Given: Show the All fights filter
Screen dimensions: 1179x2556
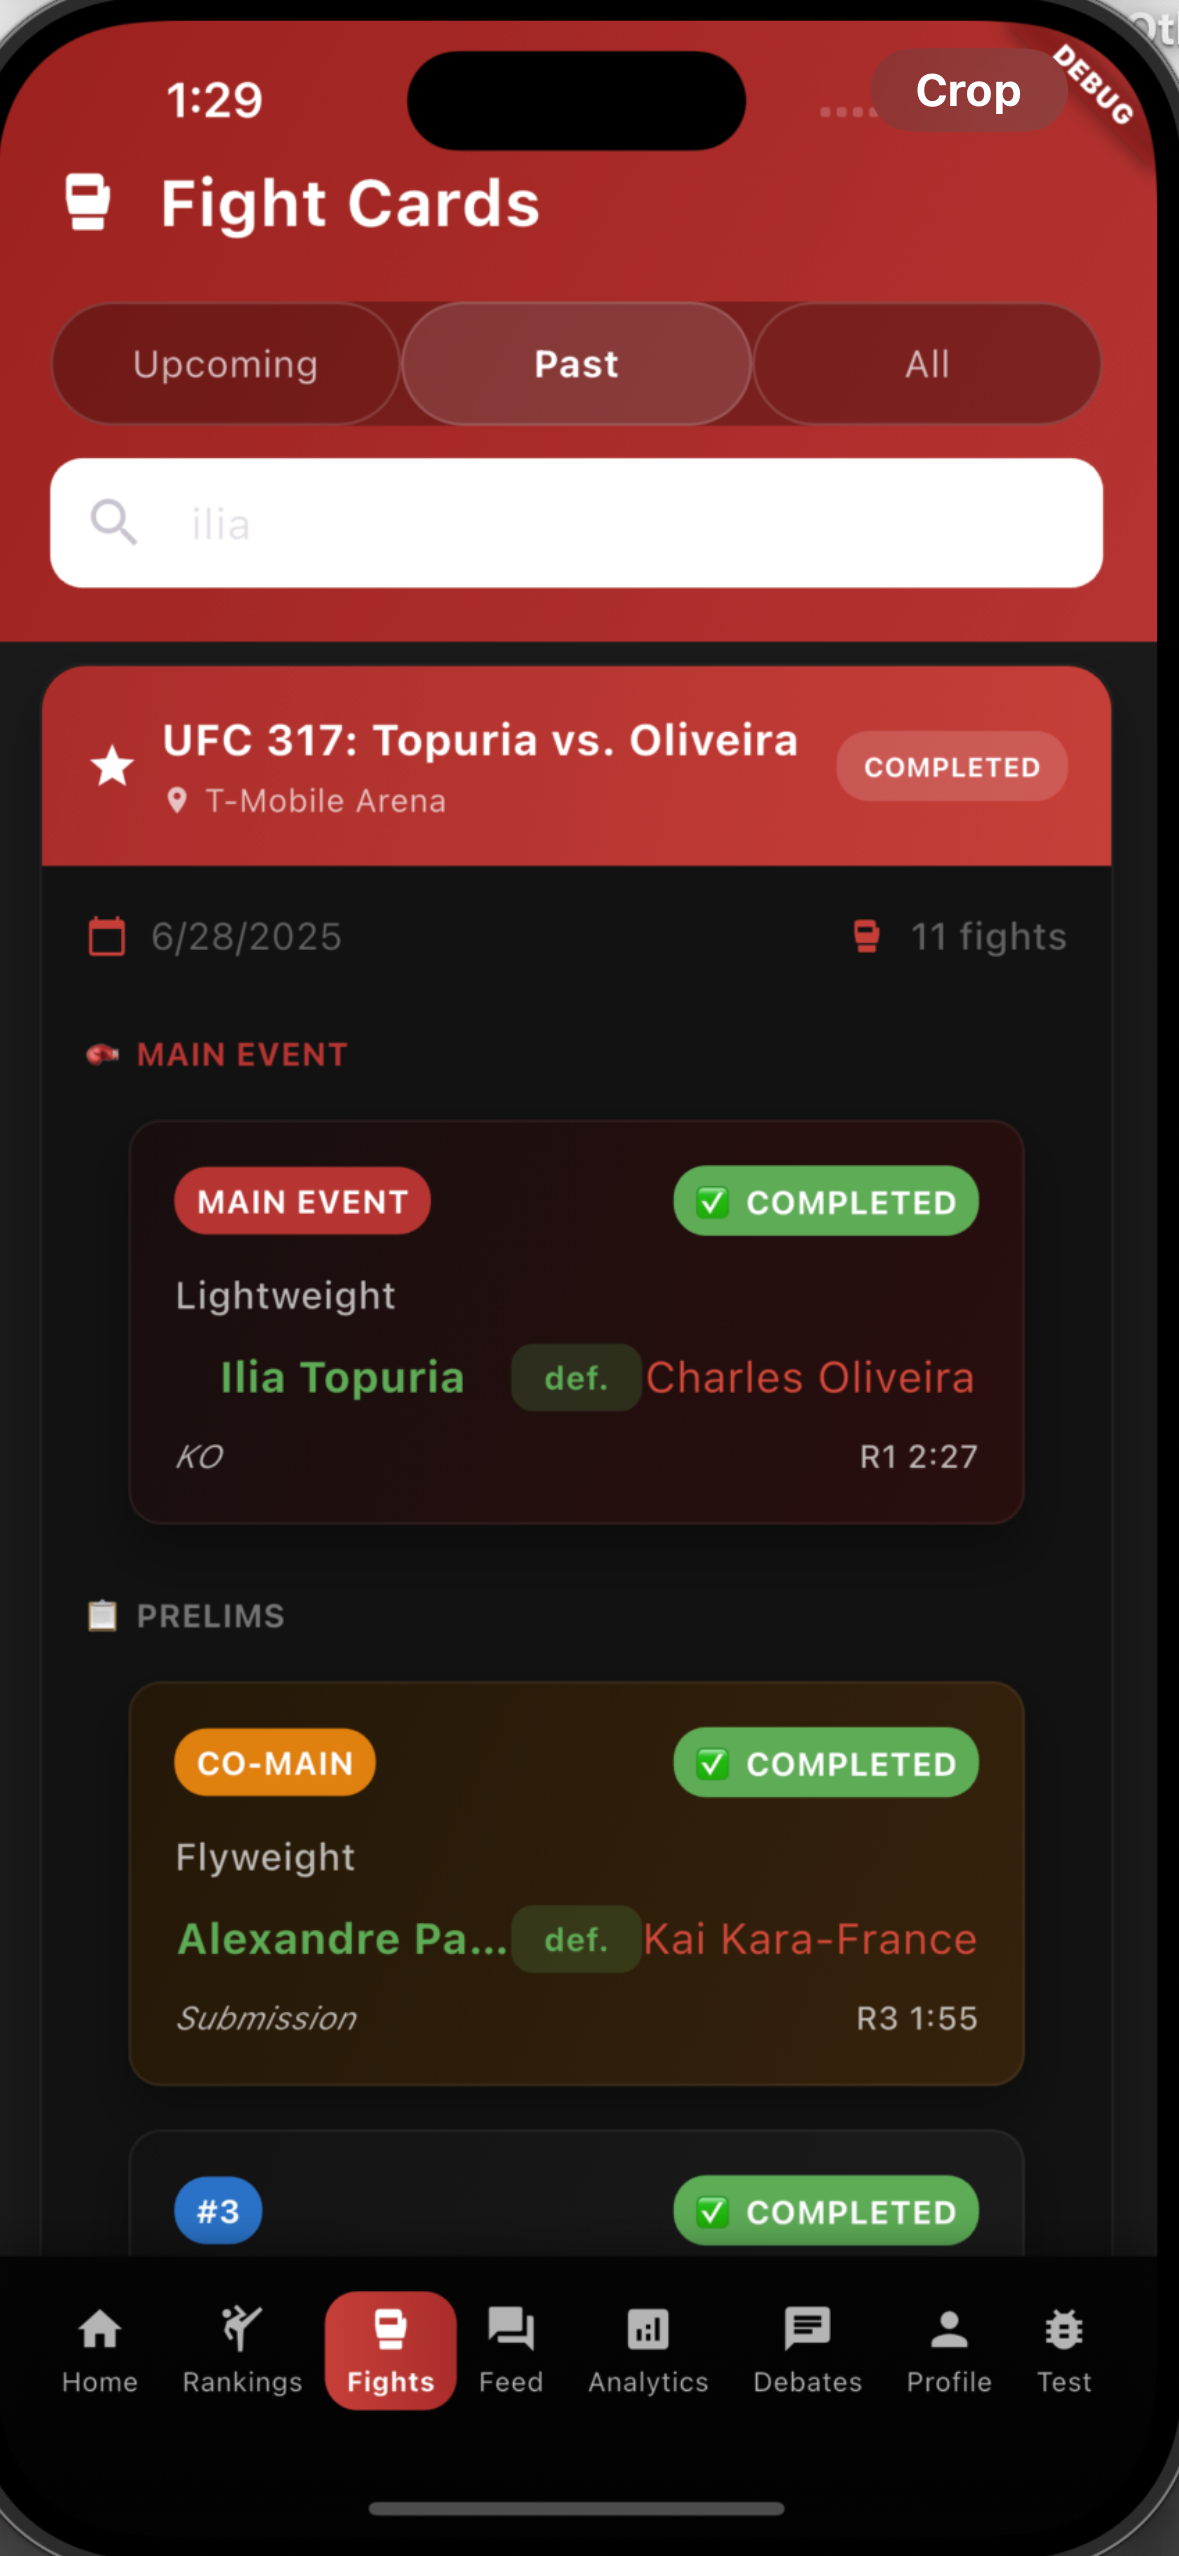Looking at the screenshot, I should (927, 364).
